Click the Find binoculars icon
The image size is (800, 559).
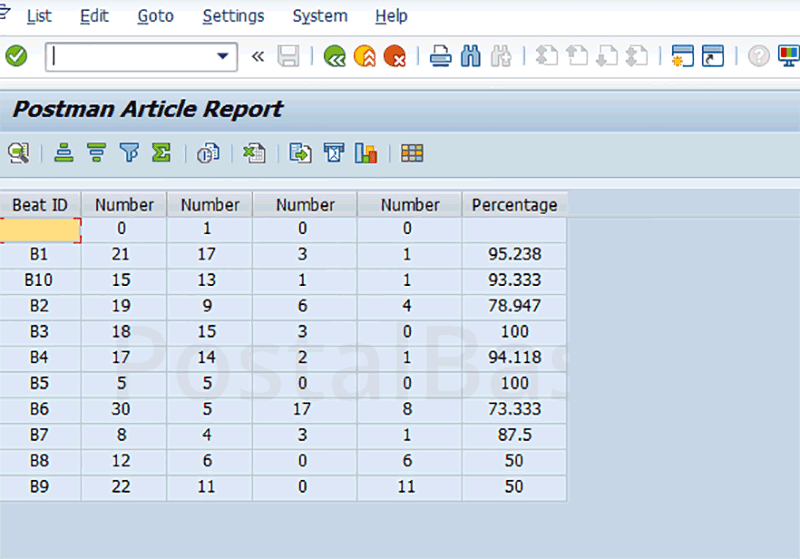471,57
